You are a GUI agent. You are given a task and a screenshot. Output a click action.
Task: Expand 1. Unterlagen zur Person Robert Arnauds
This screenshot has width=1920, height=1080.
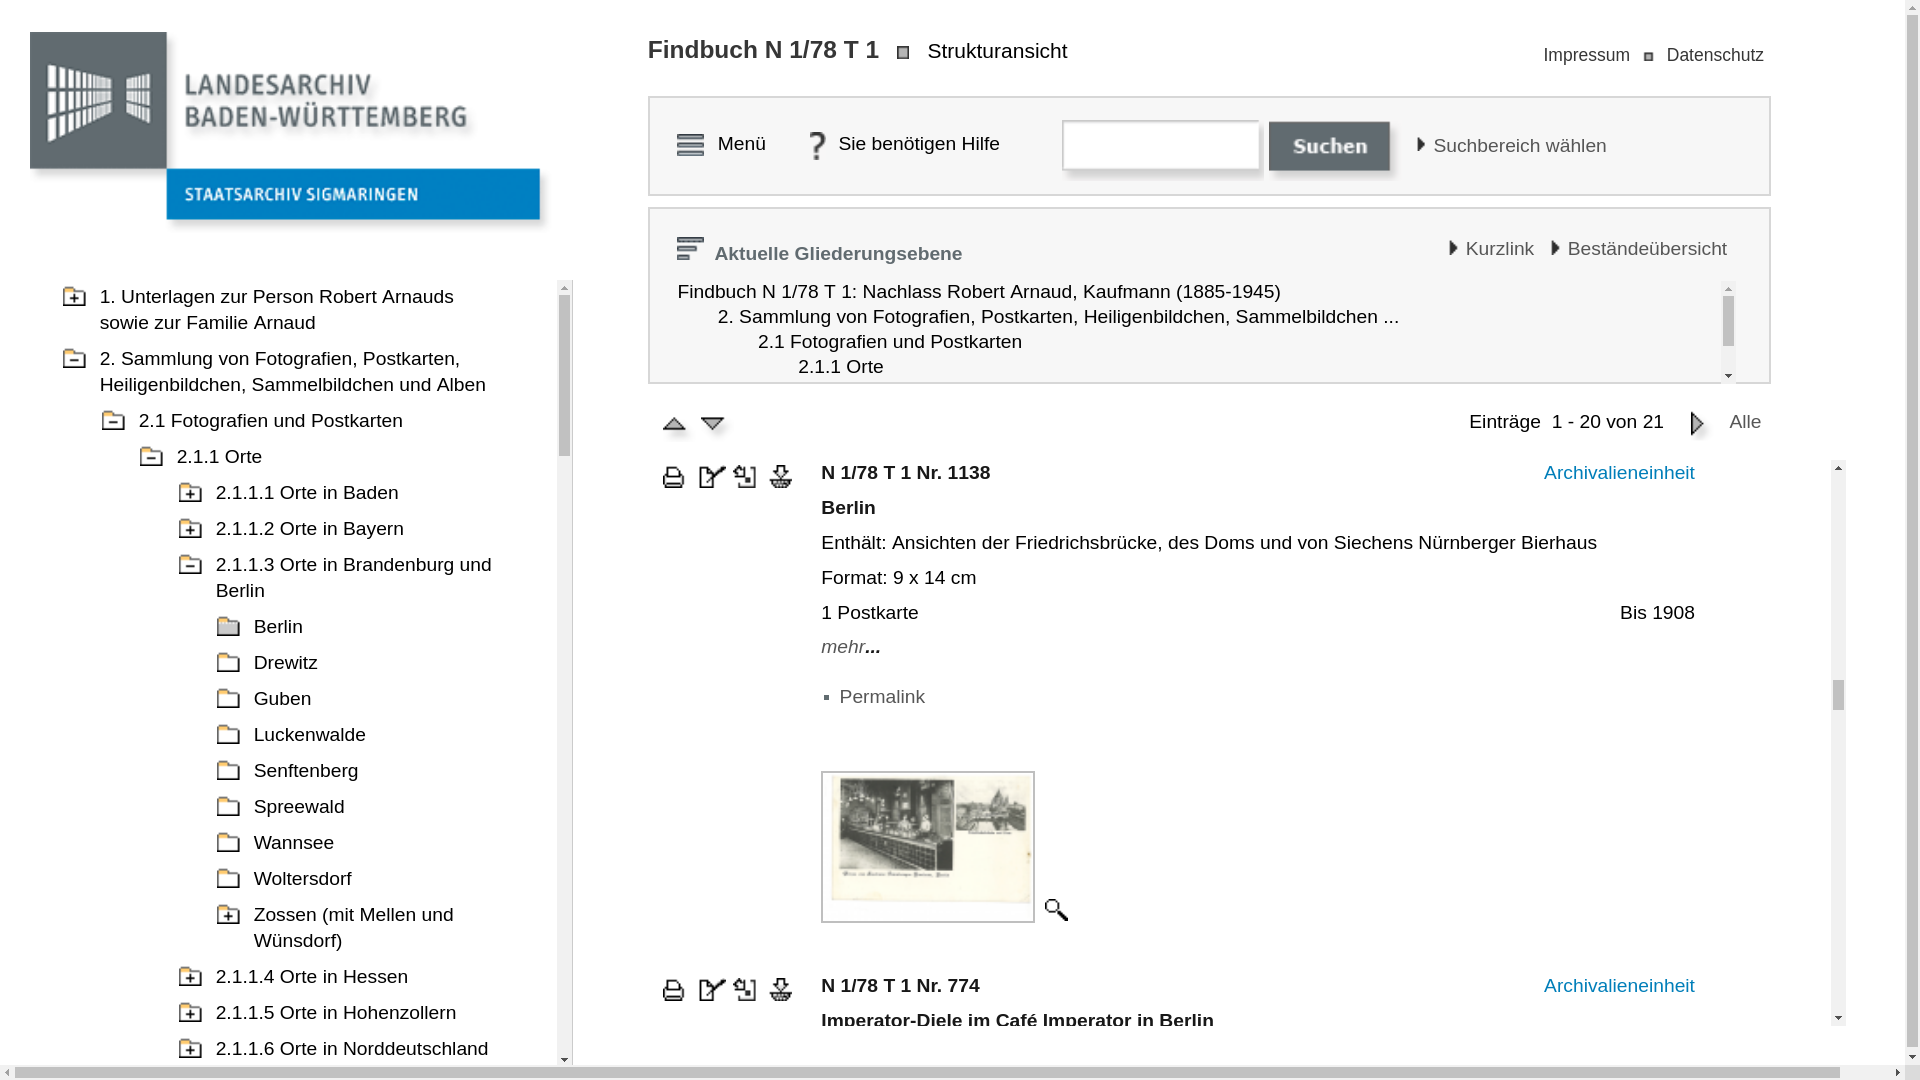(x=74, y=297)
